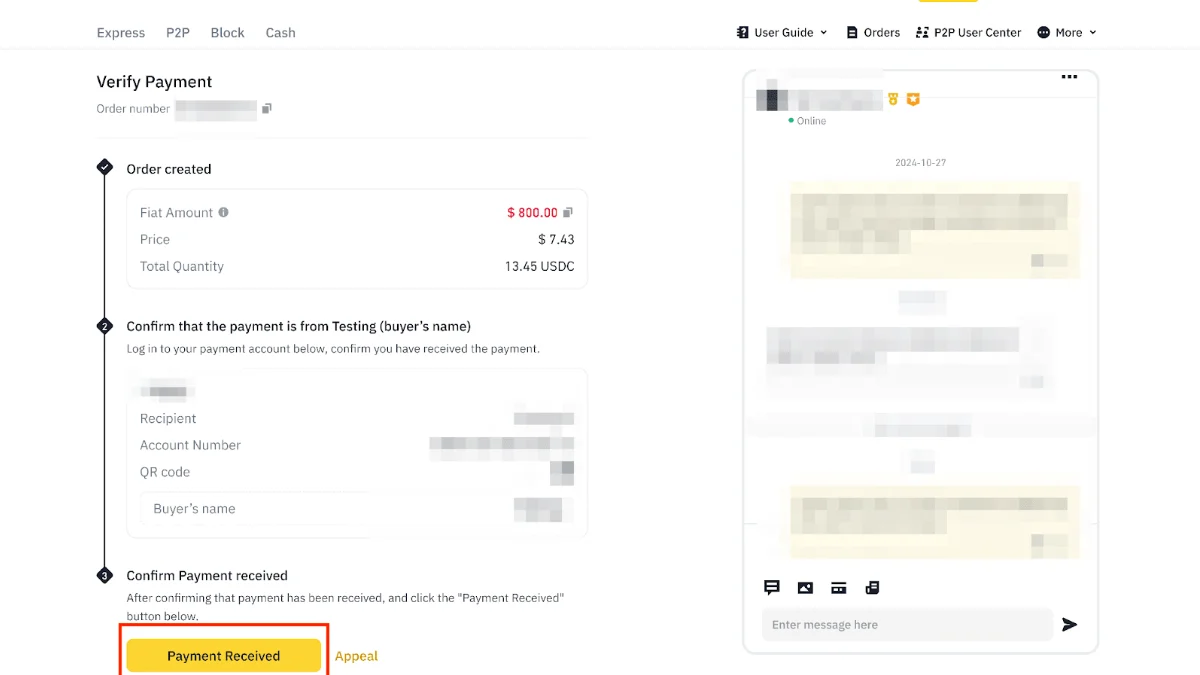Focus the Enter message here field
The width and height of the screenshot is (1200, 675).
coord(907,625)
